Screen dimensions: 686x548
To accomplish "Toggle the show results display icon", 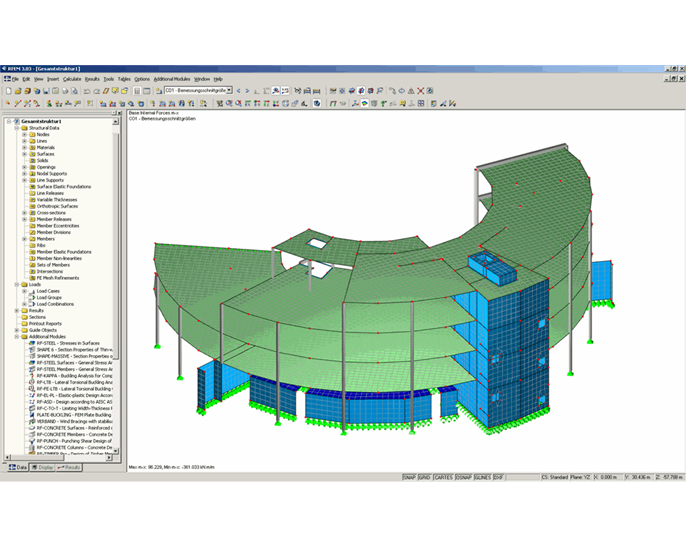I will point(276,91).
